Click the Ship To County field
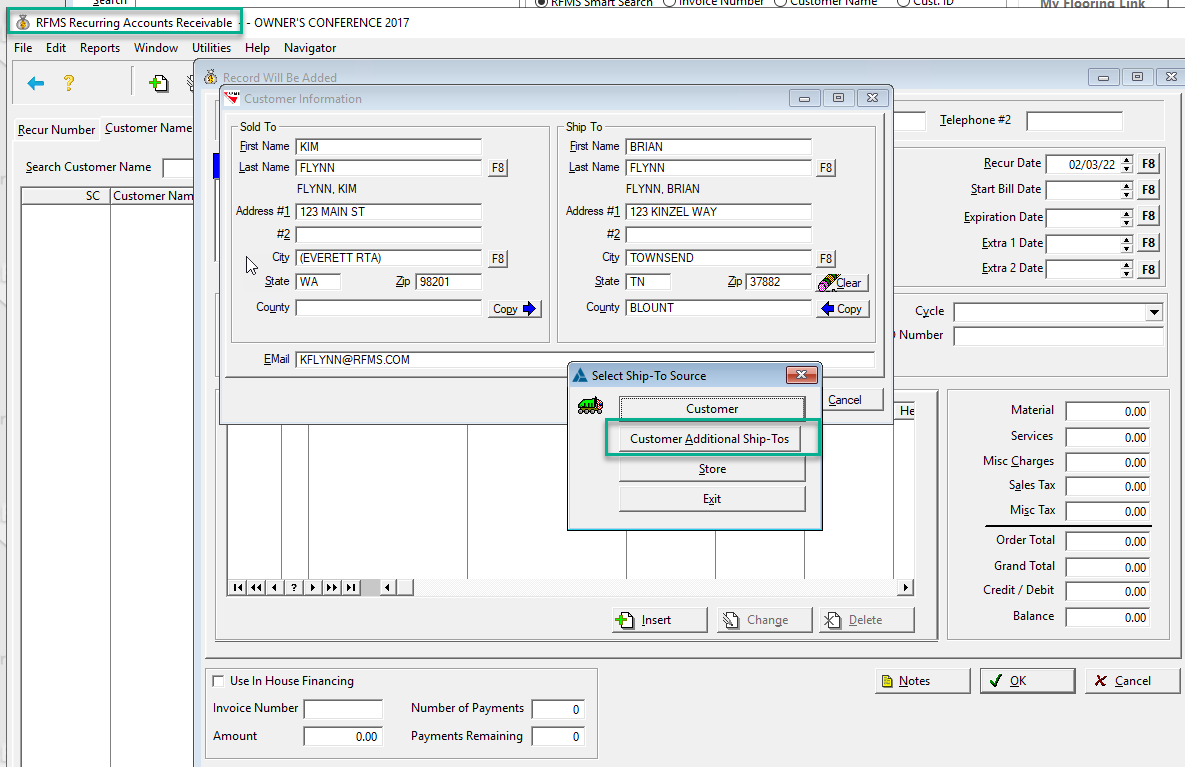Screen dimensions: 1185x767 [x=719, y=308]
